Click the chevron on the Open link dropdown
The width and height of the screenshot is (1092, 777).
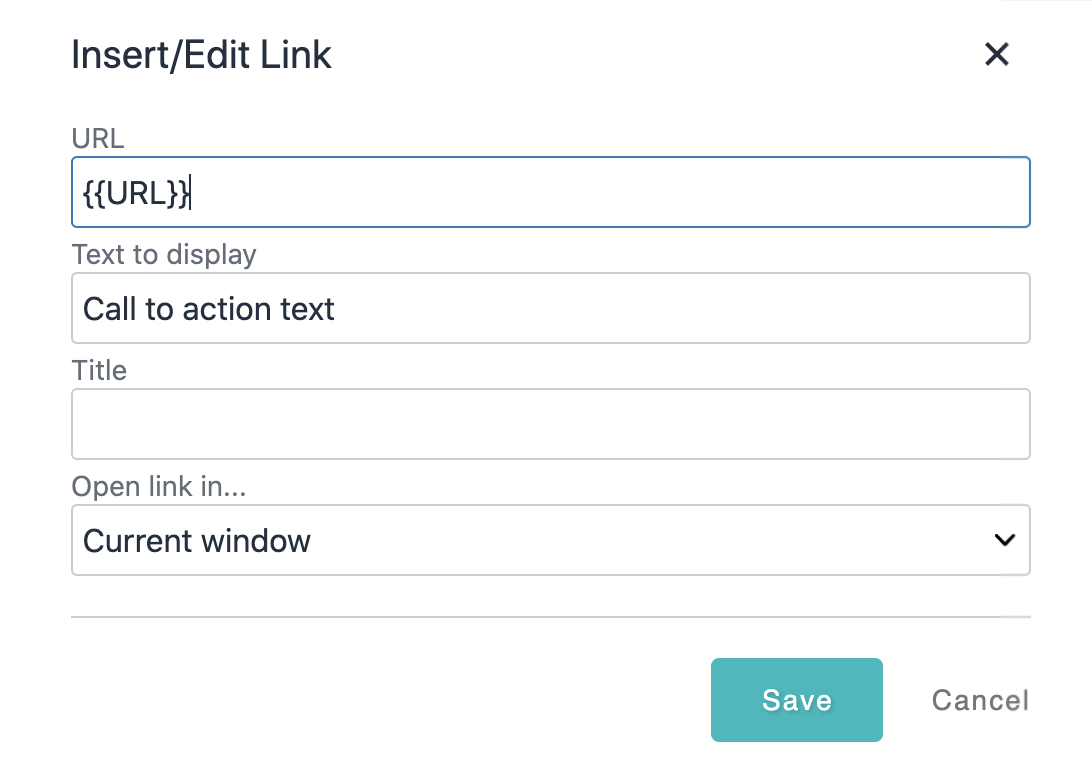point(1004,540)
